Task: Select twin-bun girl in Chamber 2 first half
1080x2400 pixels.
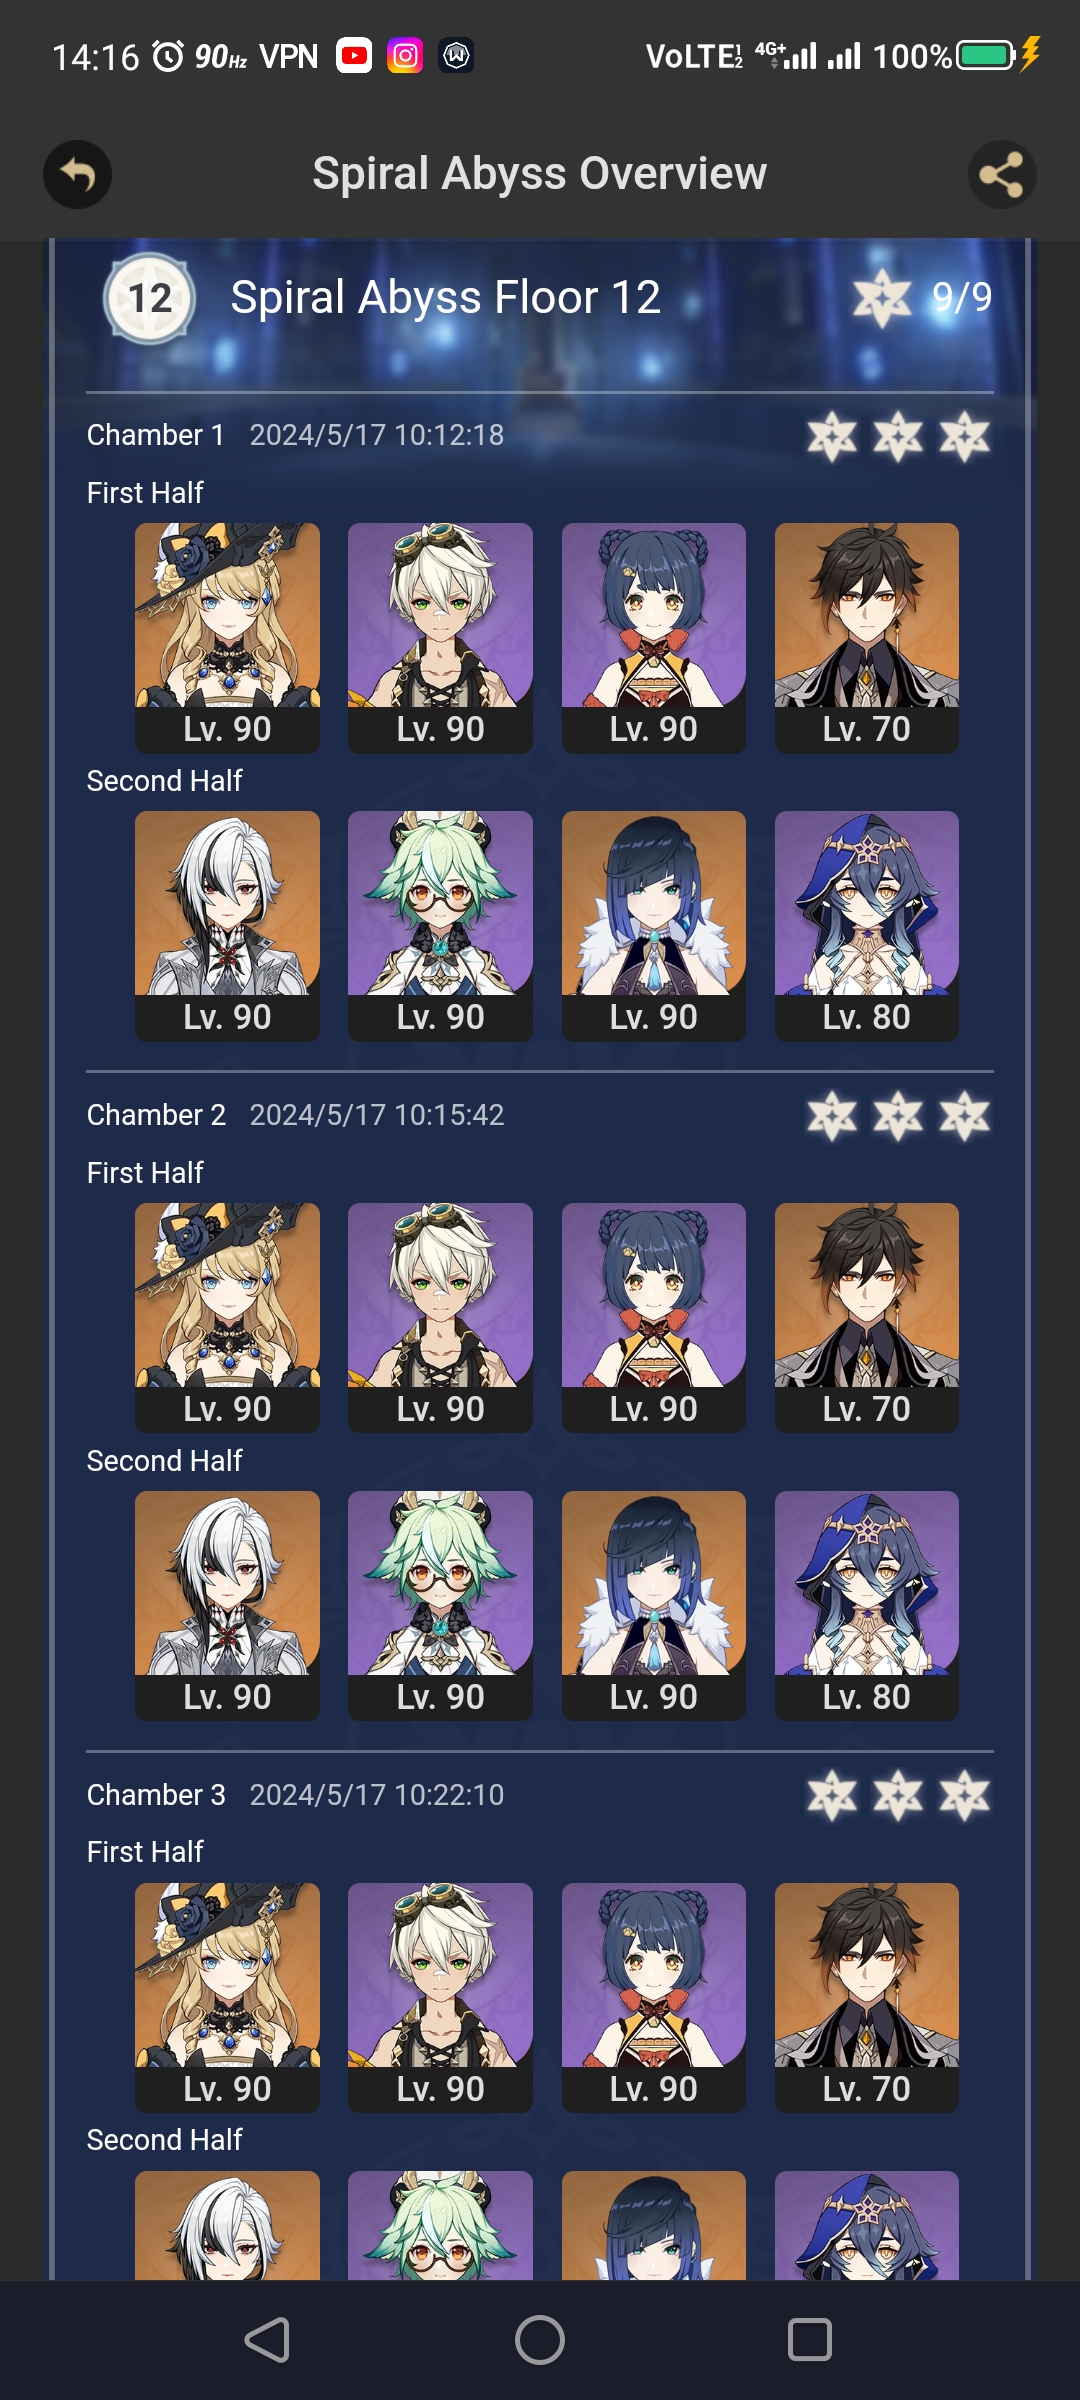Action: click(654, 1318)
